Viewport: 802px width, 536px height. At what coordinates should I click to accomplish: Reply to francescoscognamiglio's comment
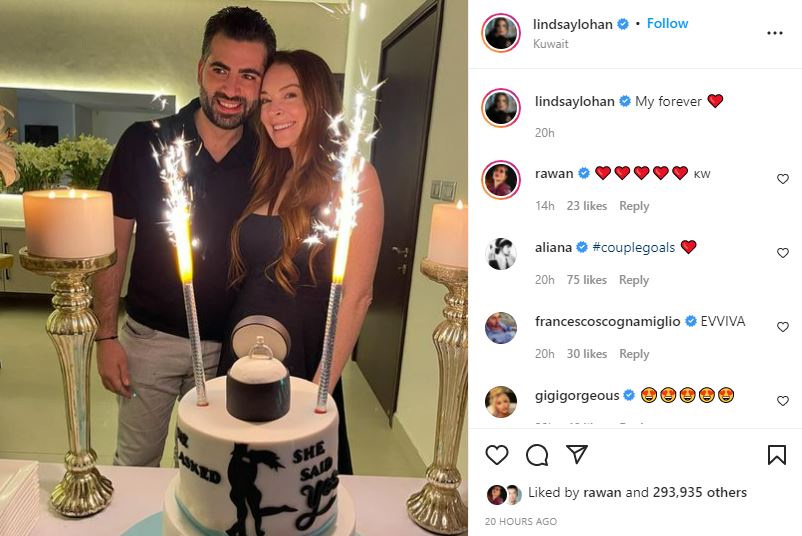pos(634,354)
